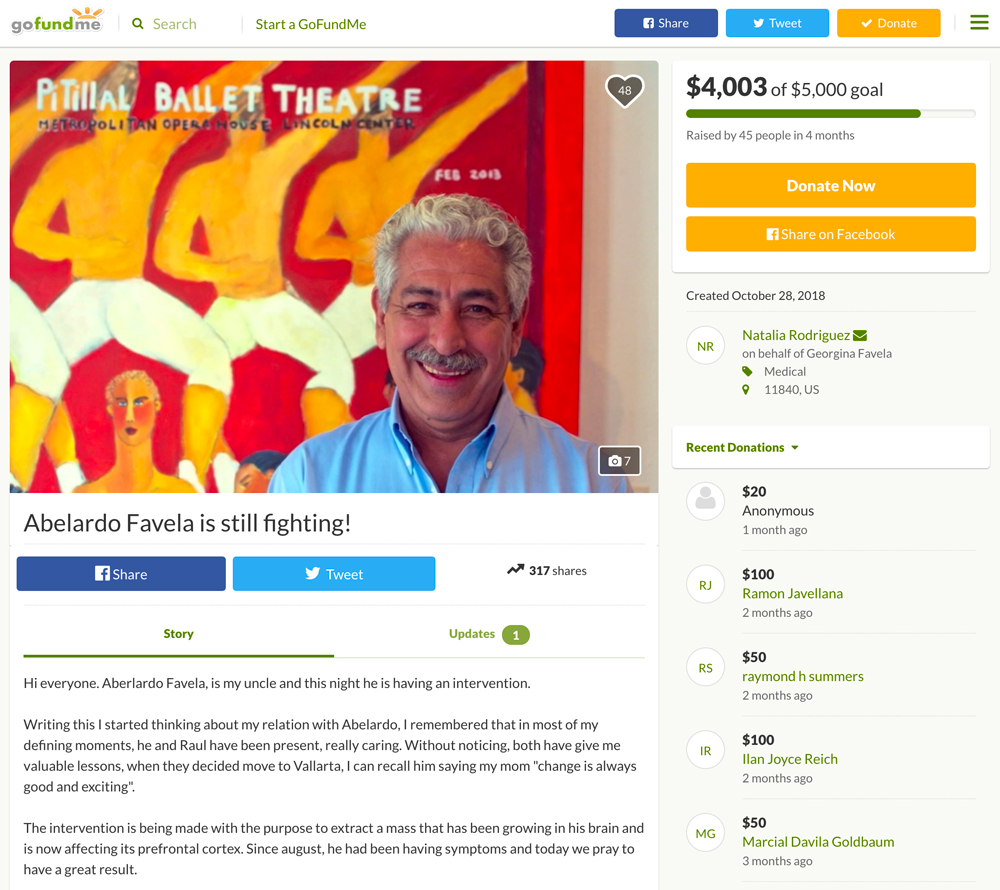Switch to the Updates tab
This screenshot has width=1000, height=890.
[489, 634]
